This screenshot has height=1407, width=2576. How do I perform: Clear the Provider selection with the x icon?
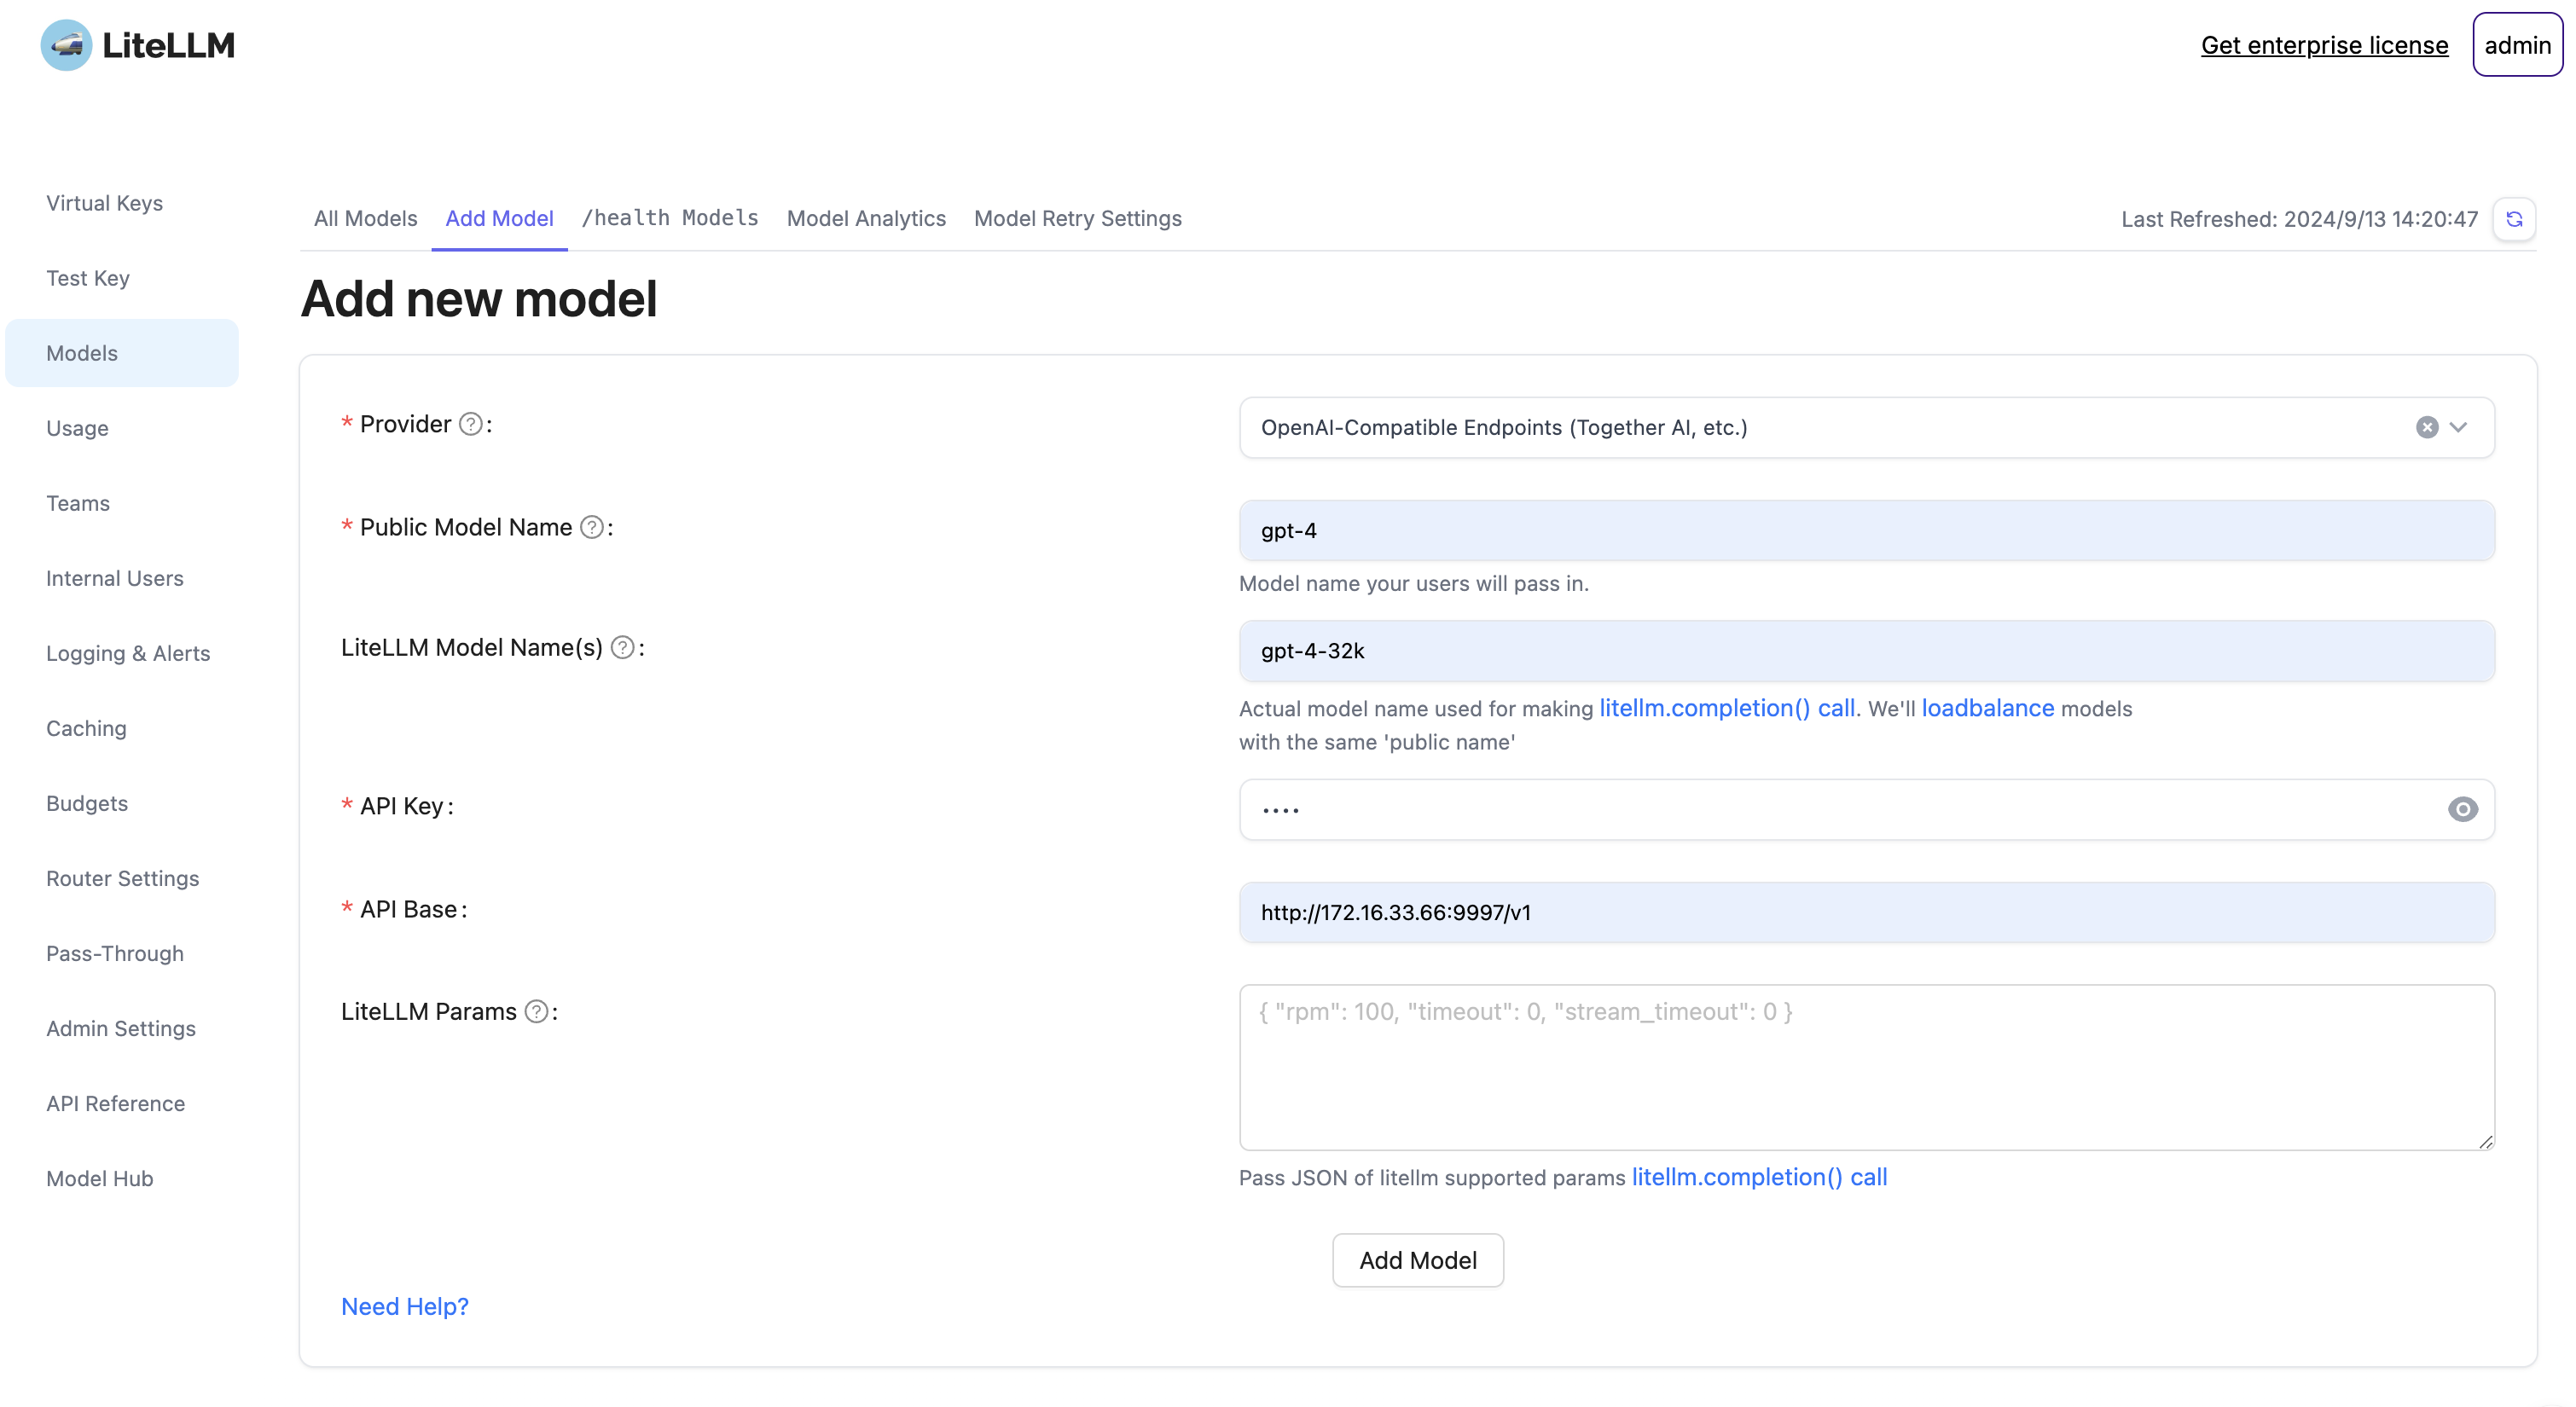(x=2426, y=427)
